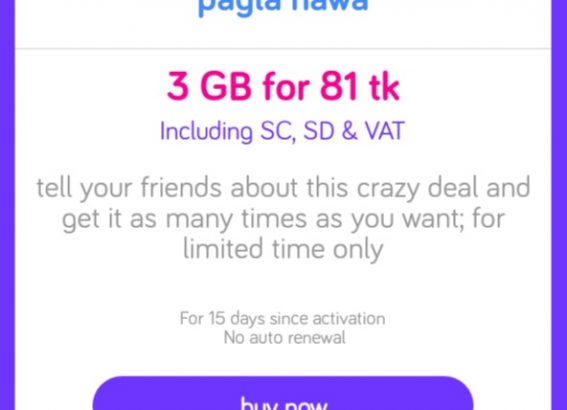Tap the 3 GB amount in the pink heading
The width and height of the screenshot is (567, 410).
tap(209, 86)
